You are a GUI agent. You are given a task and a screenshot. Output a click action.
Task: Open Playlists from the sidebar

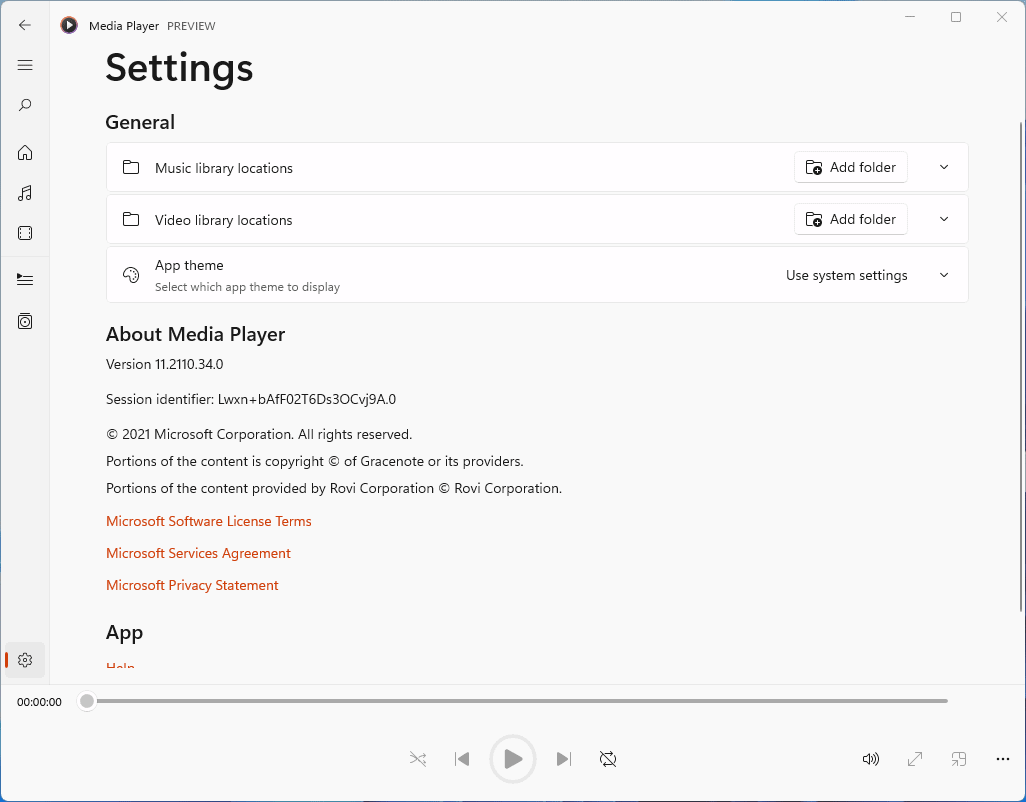click(x=25, y=321)
